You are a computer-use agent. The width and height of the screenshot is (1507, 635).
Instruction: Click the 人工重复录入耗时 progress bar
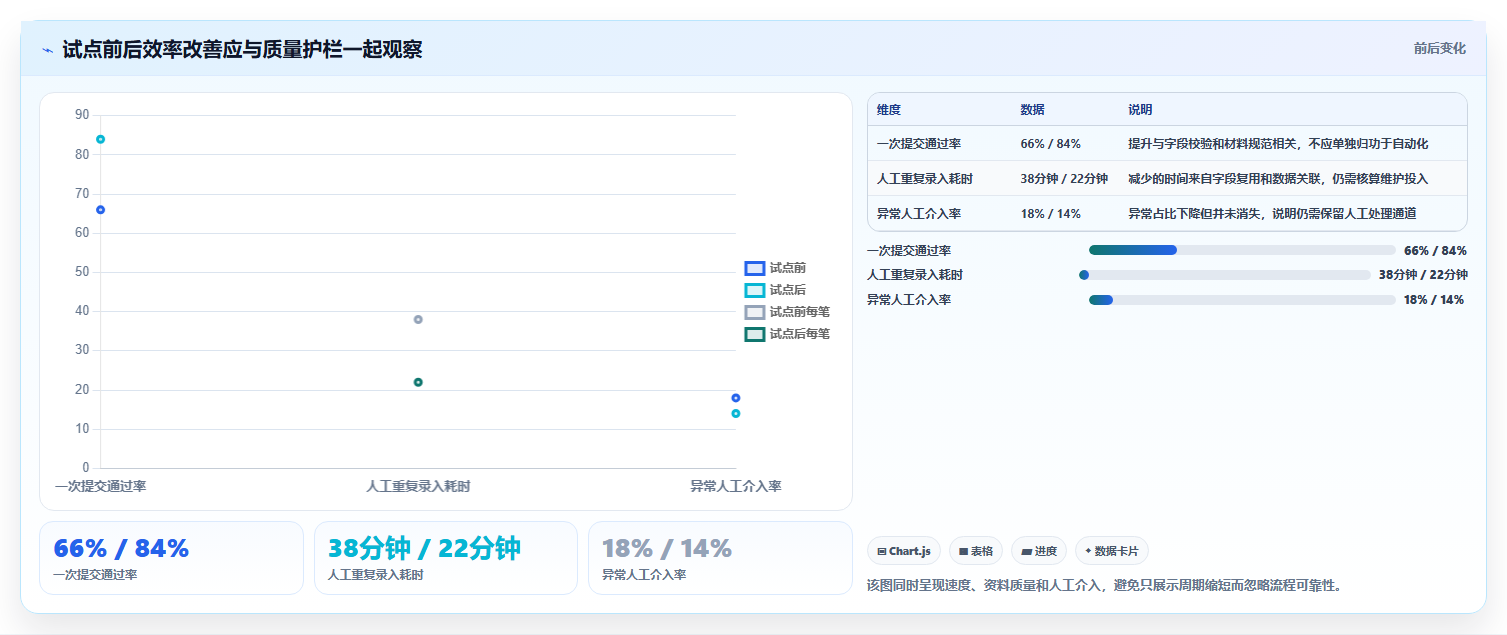[1225, 275]
